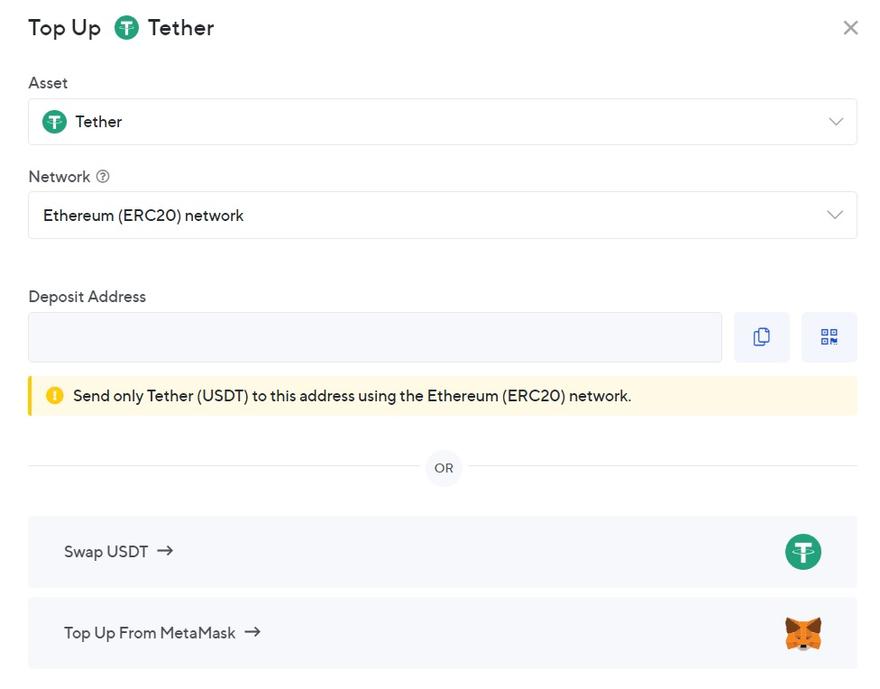This screenshot has width=880, height=689.
Task: Click the Network help question-mark icon
Action: (103, 177)
